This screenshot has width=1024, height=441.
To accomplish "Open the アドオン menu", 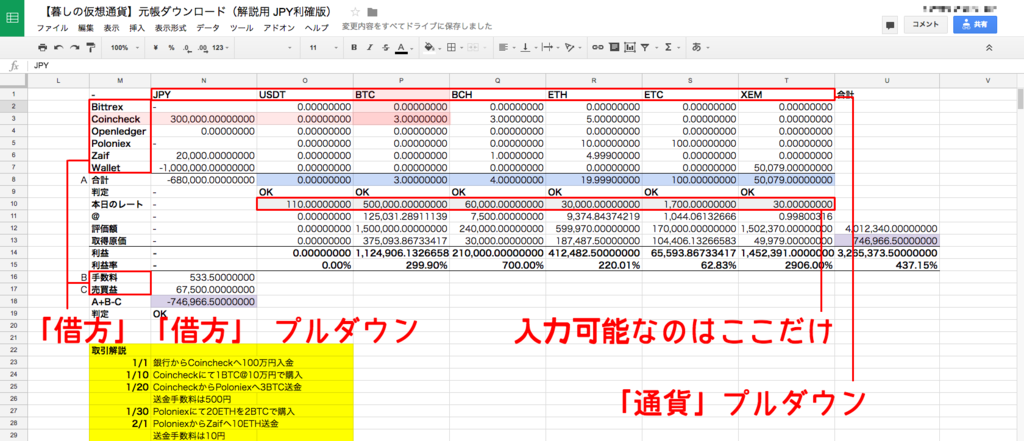I will pos(280,28).
